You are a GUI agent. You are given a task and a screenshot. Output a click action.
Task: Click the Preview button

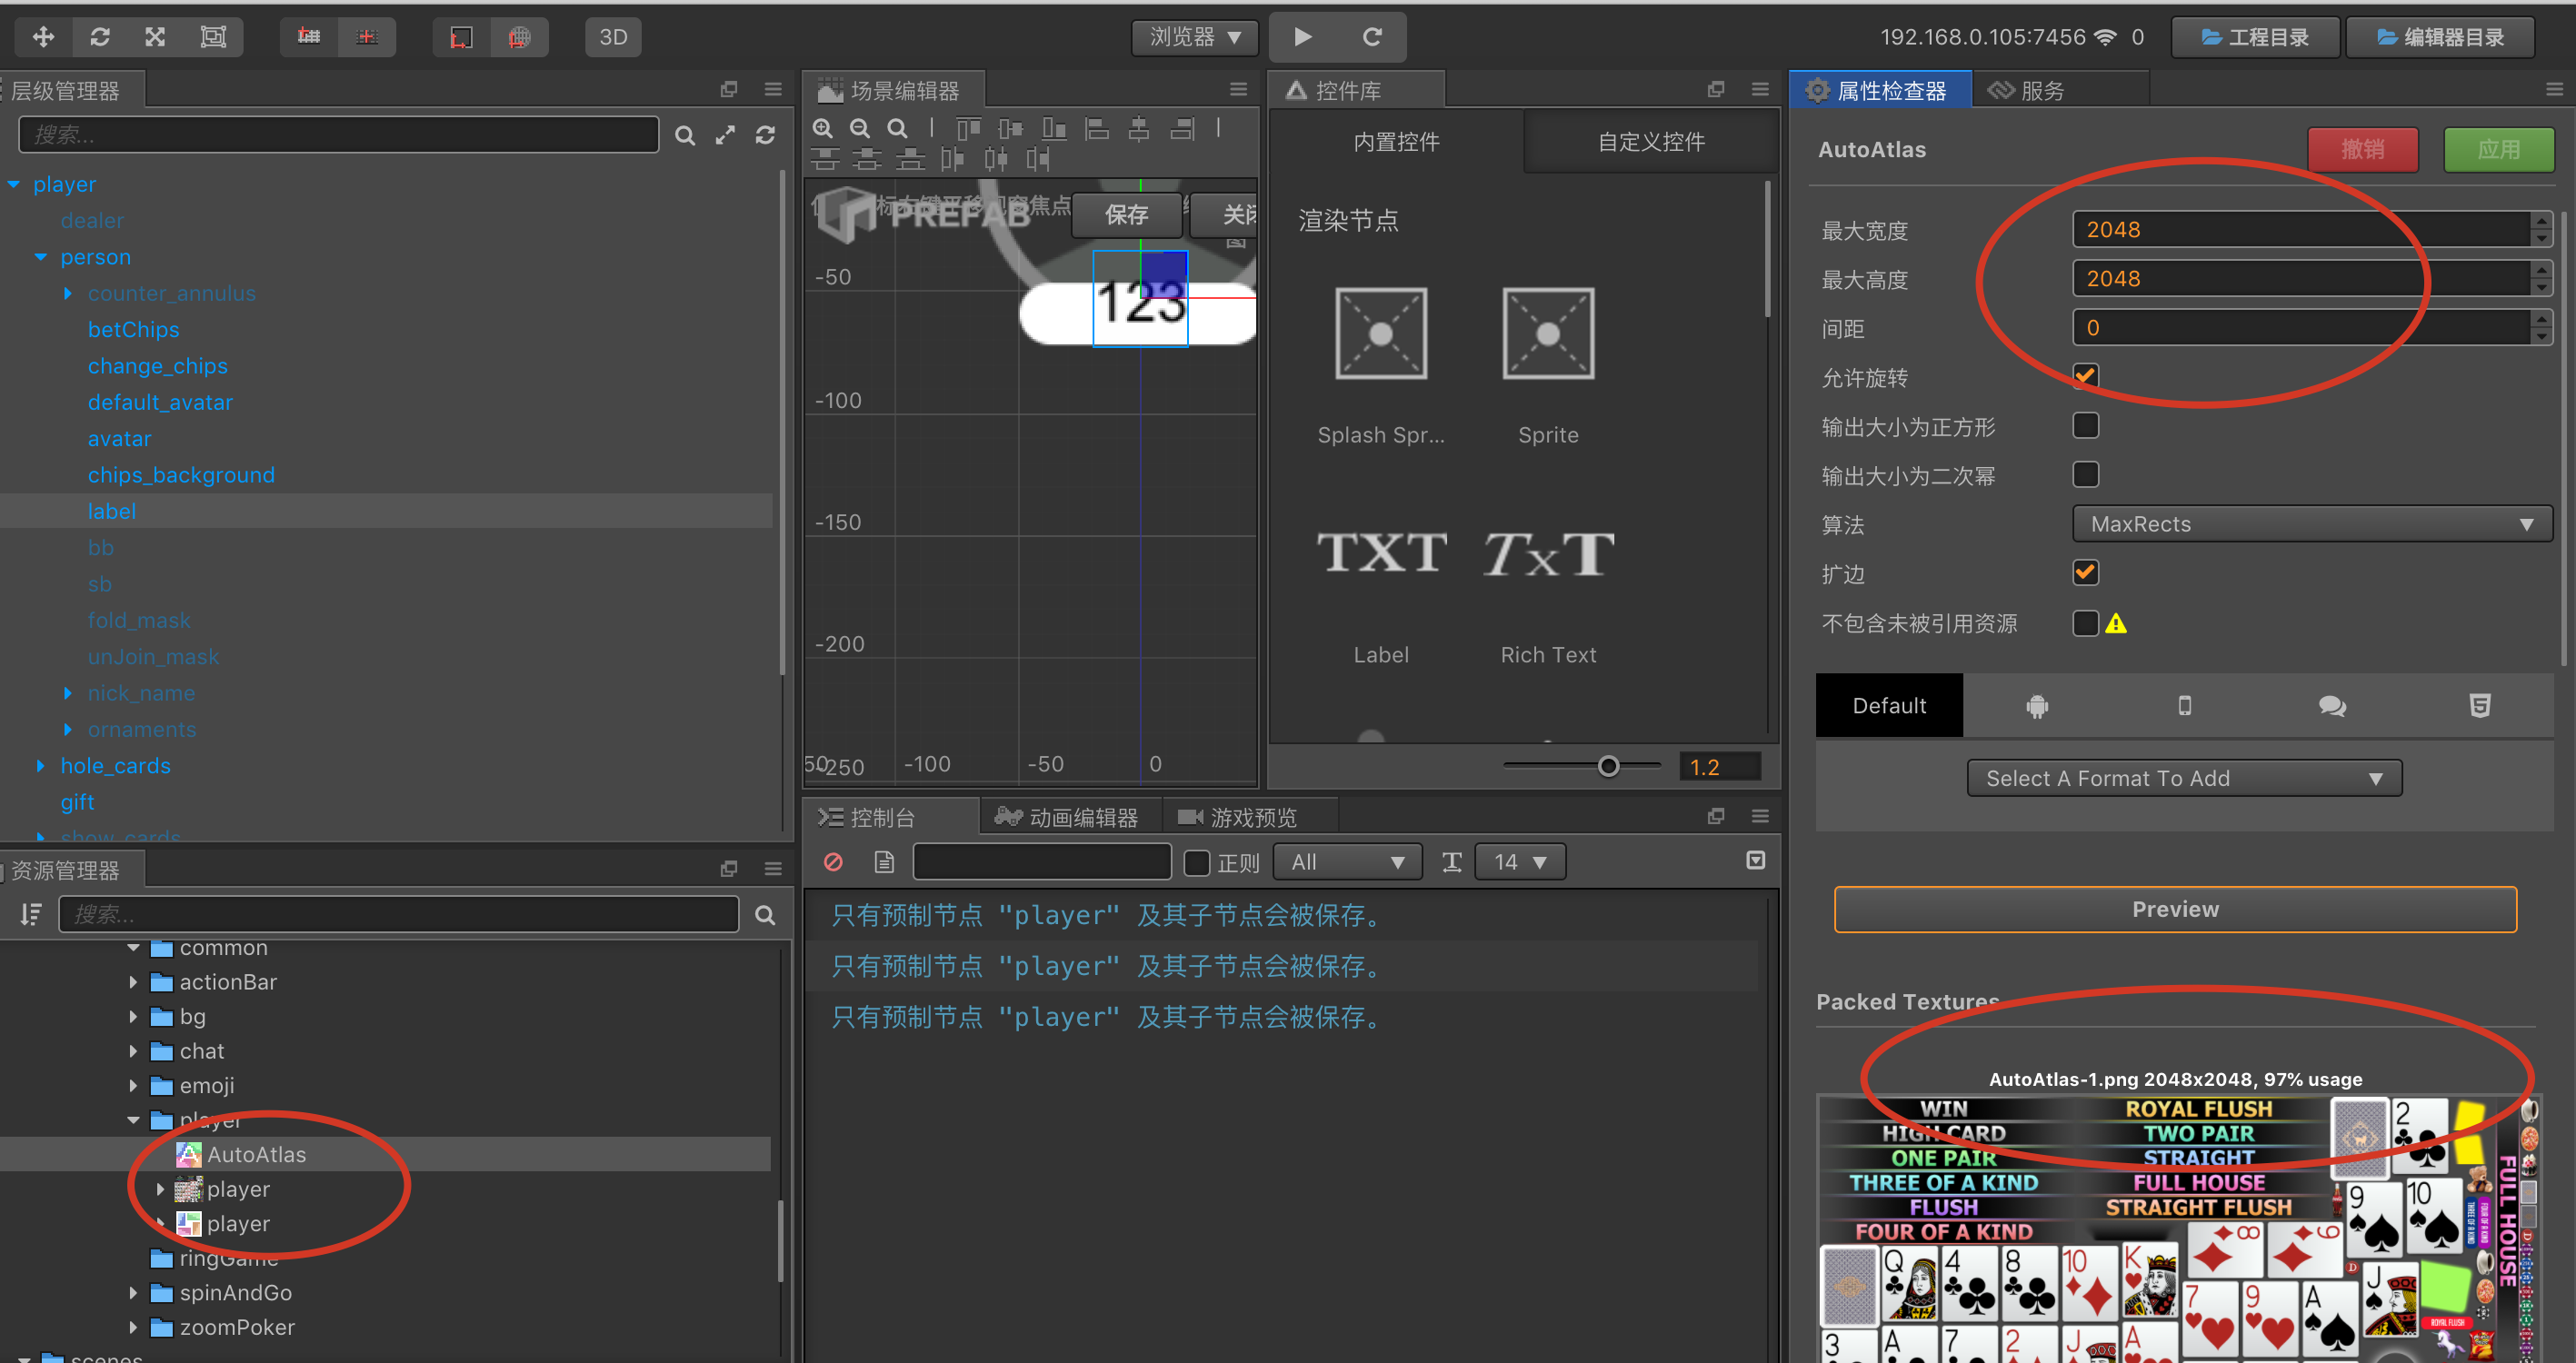[x=2174, y=909]
